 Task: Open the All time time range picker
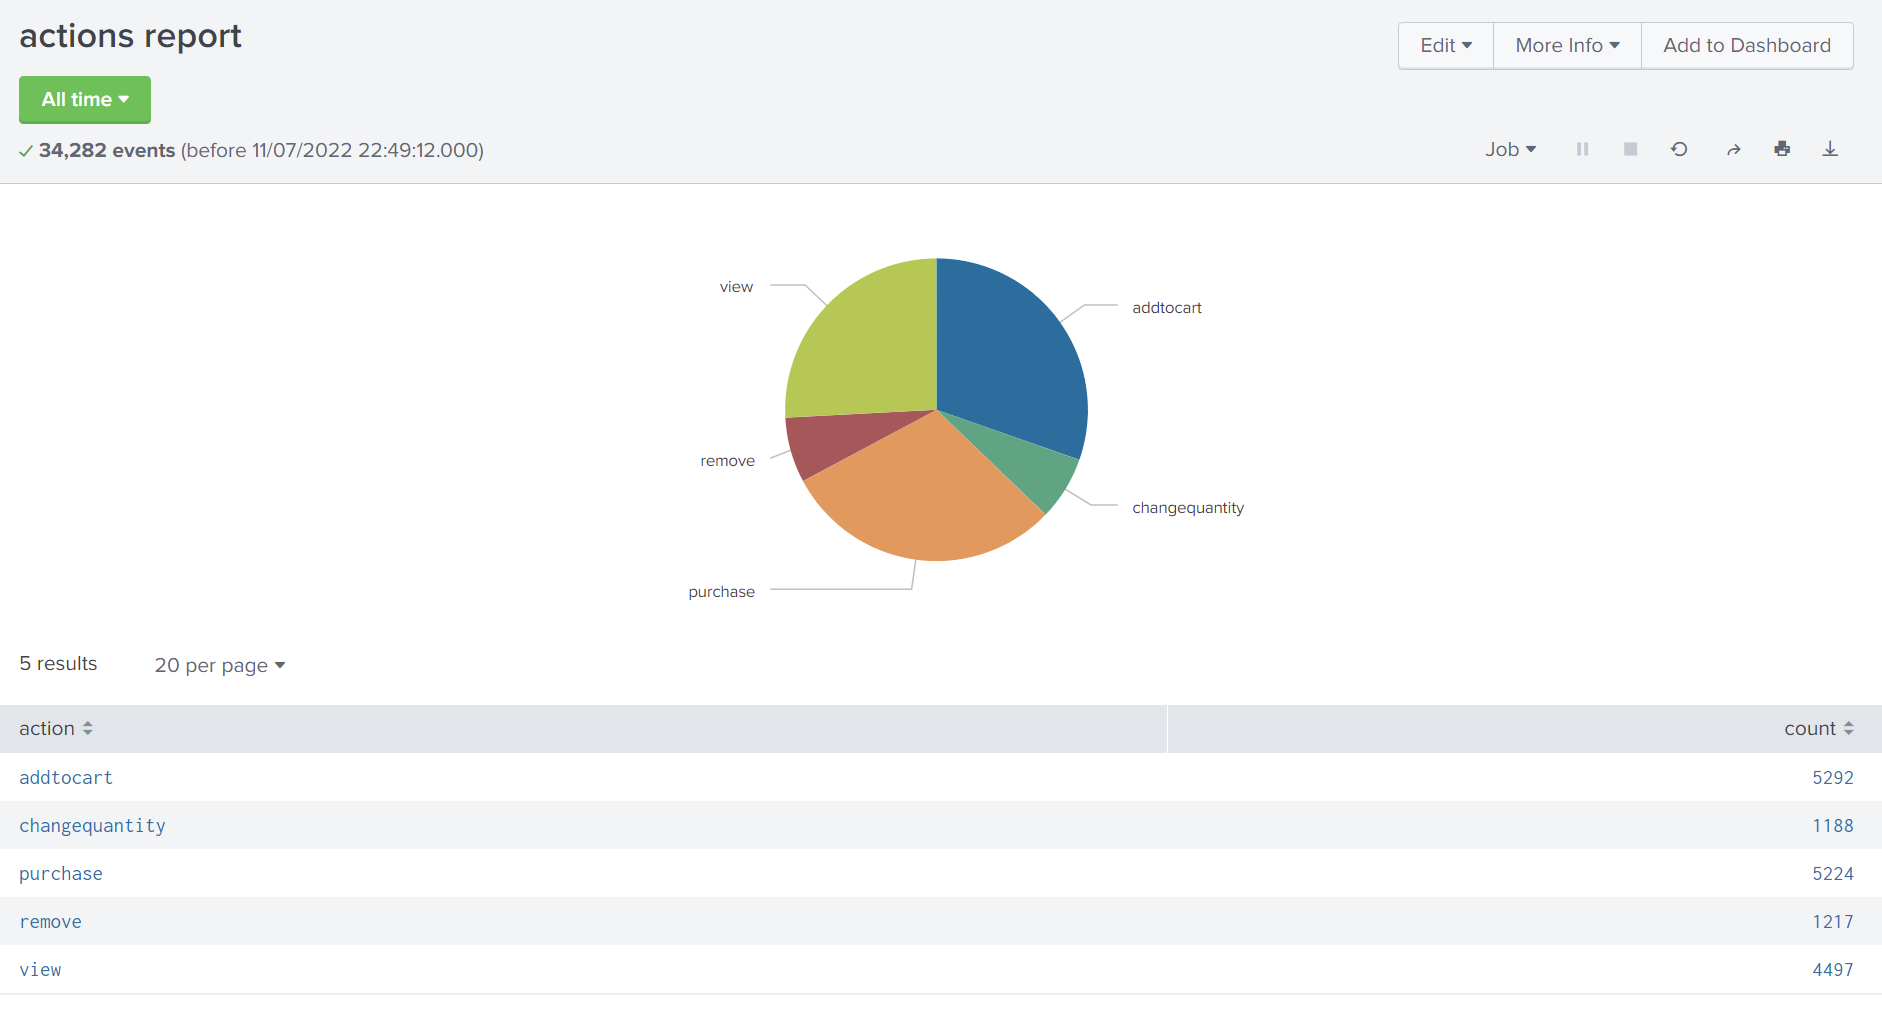pos(84,99)
